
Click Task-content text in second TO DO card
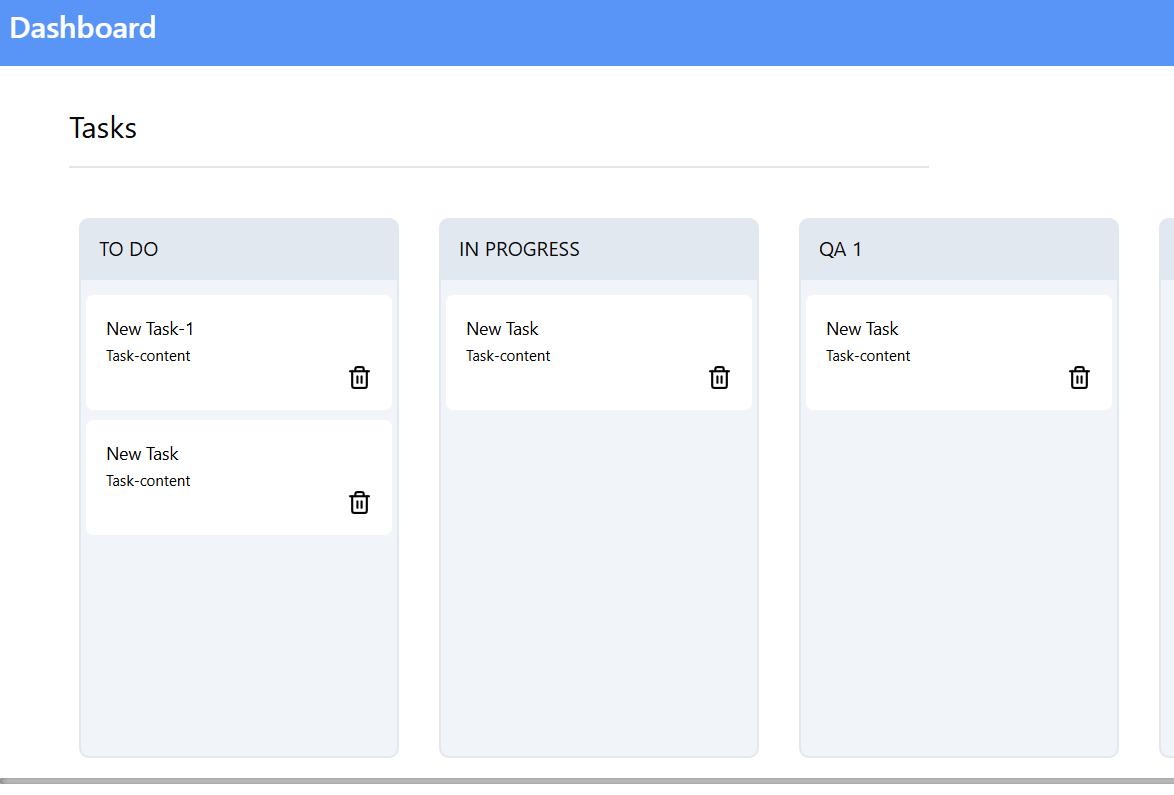click(x=148, y=481)
